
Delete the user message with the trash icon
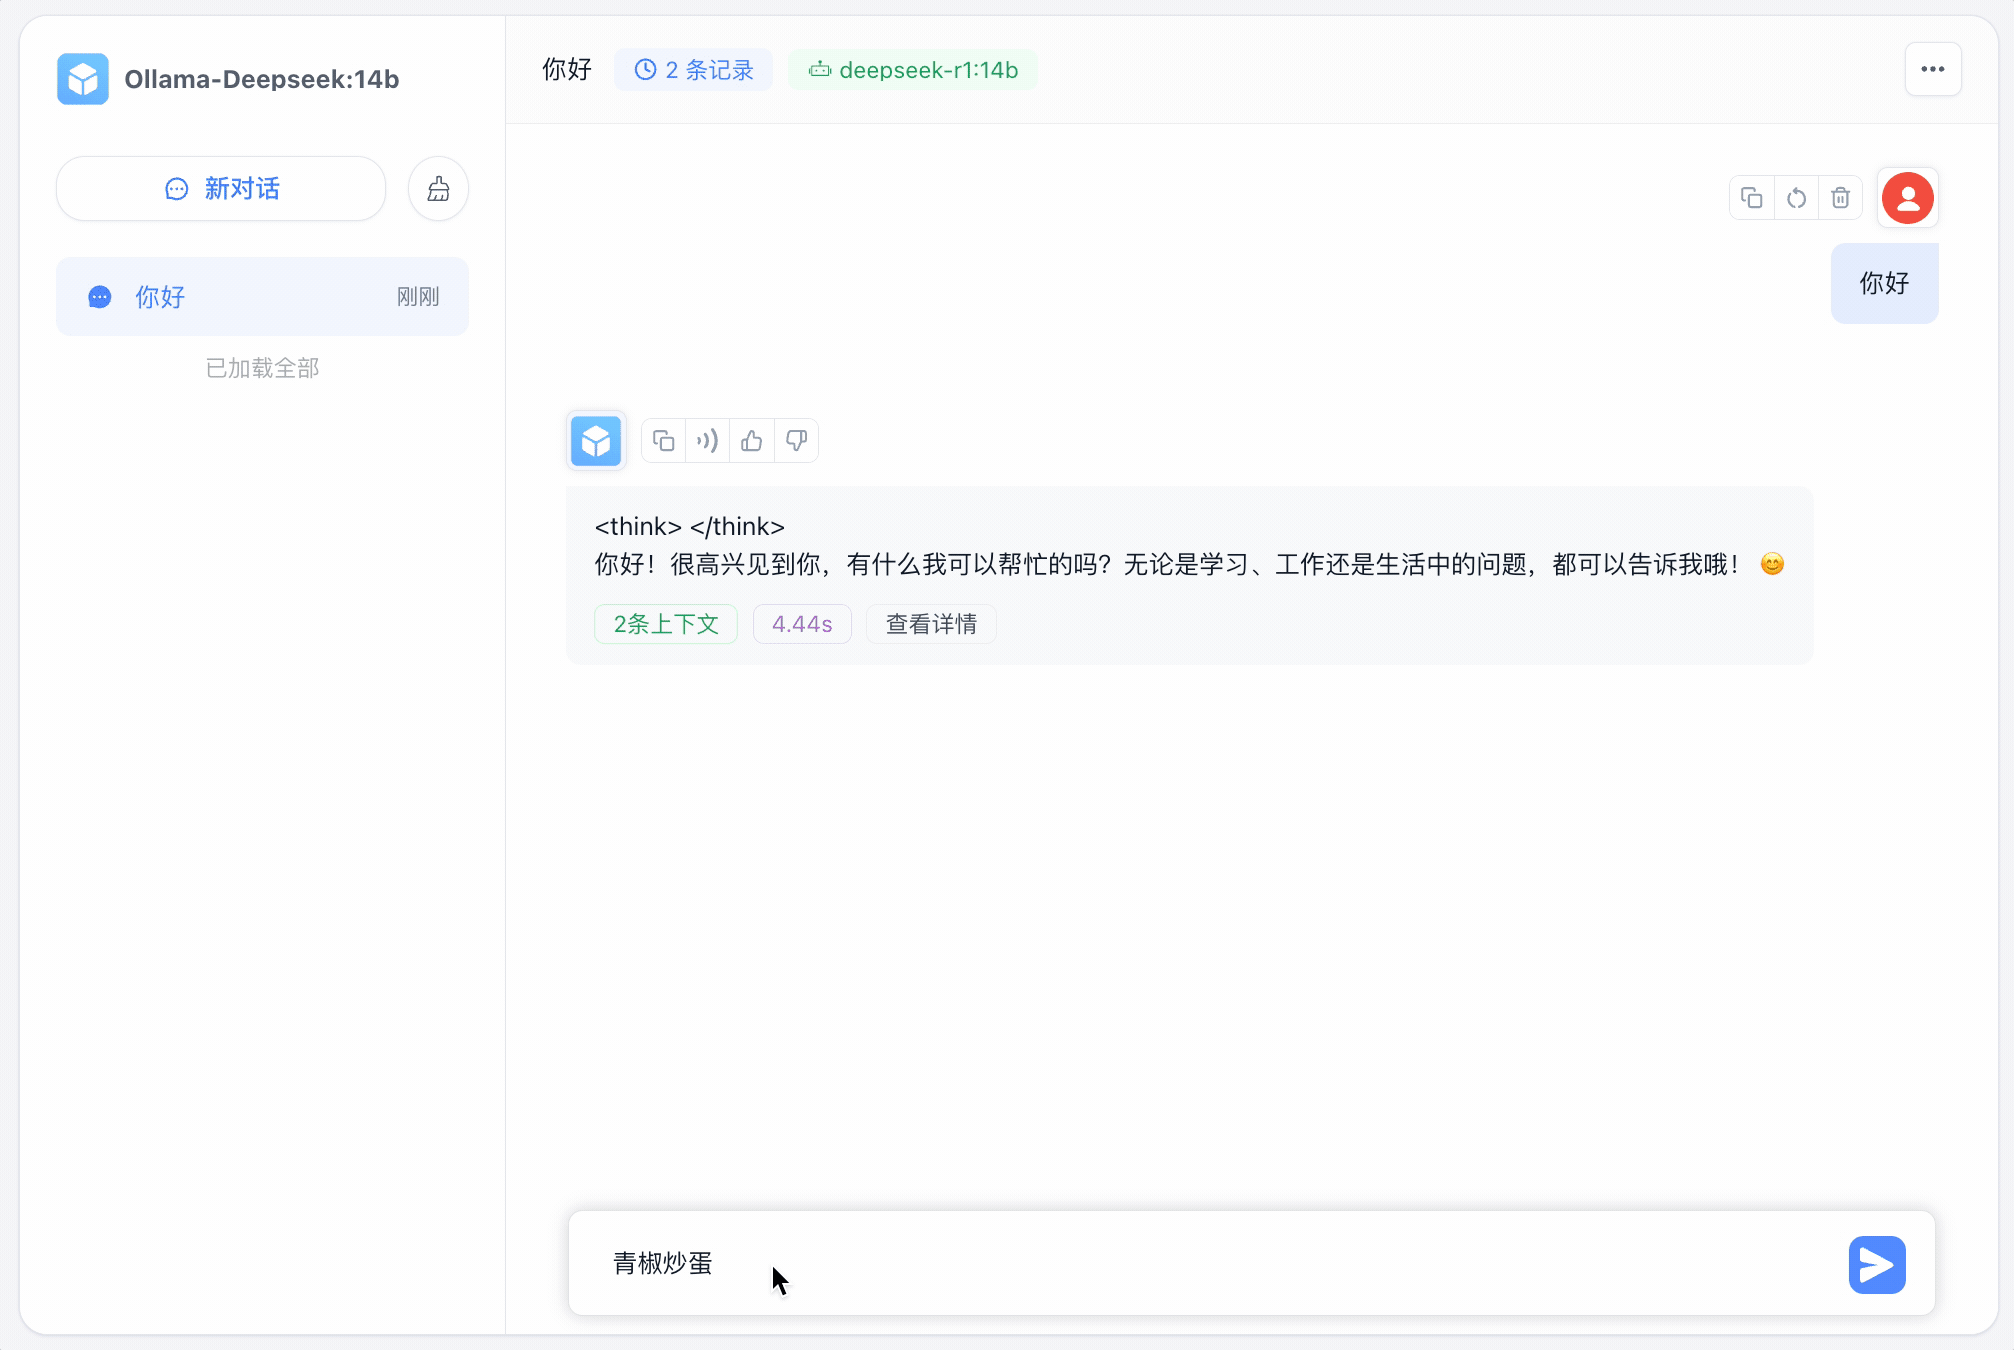1840,198
